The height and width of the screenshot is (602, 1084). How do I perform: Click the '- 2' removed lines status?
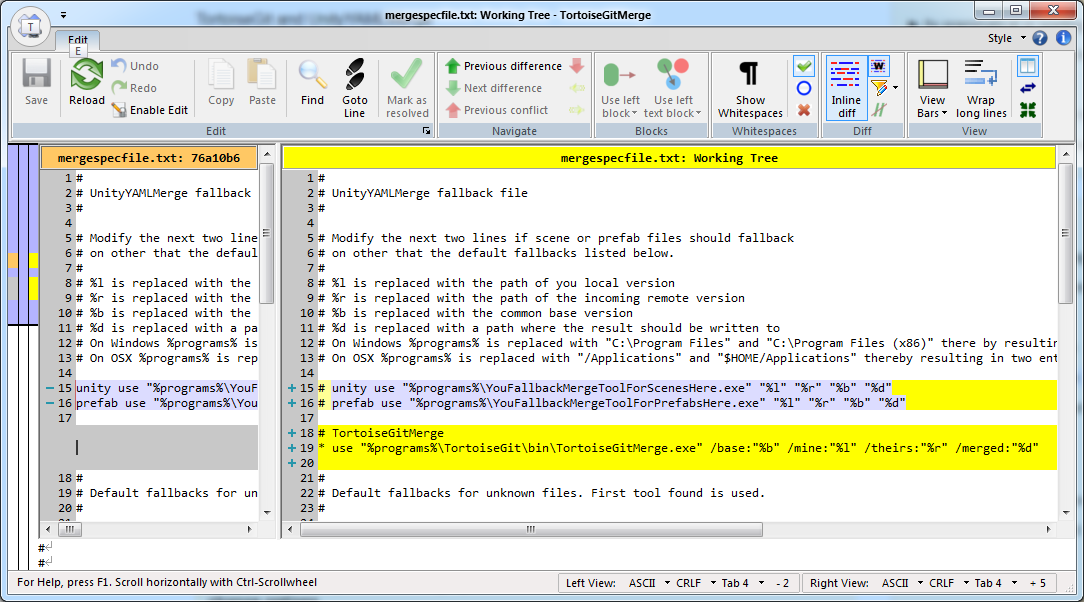point(782,583)
